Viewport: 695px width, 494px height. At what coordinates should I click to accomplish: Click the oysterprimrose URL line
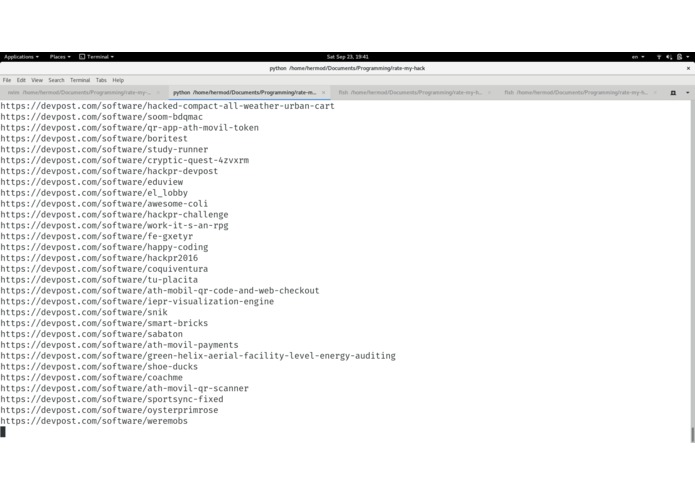tap(109, 410)
